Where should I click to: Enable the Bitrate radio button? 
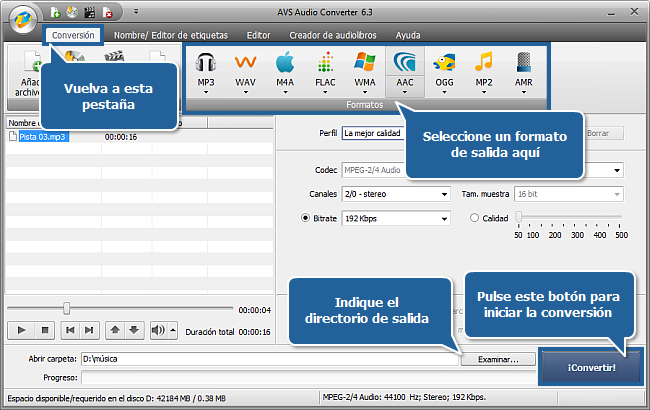[305, 218]
